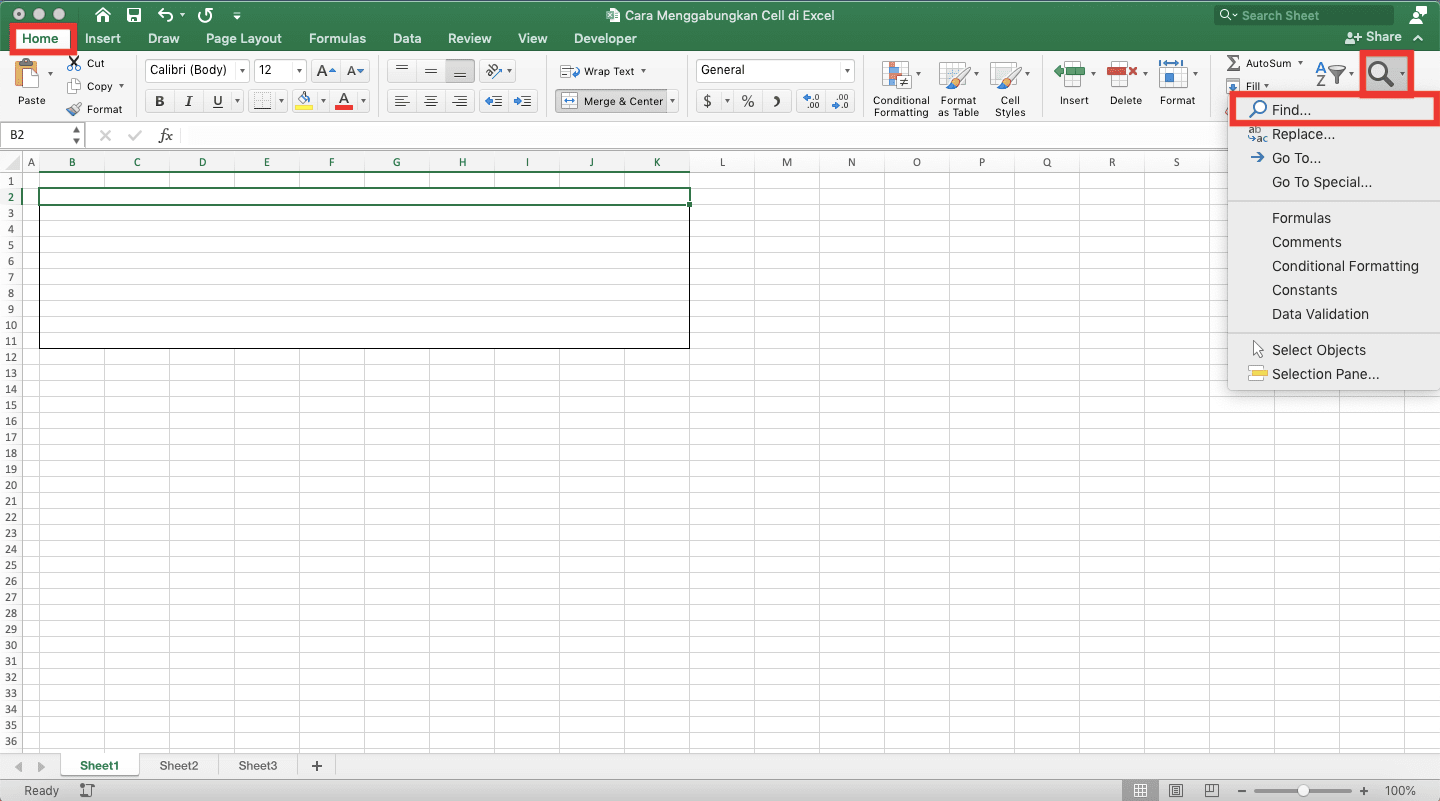Click the Paste clipboard icon

29,73
